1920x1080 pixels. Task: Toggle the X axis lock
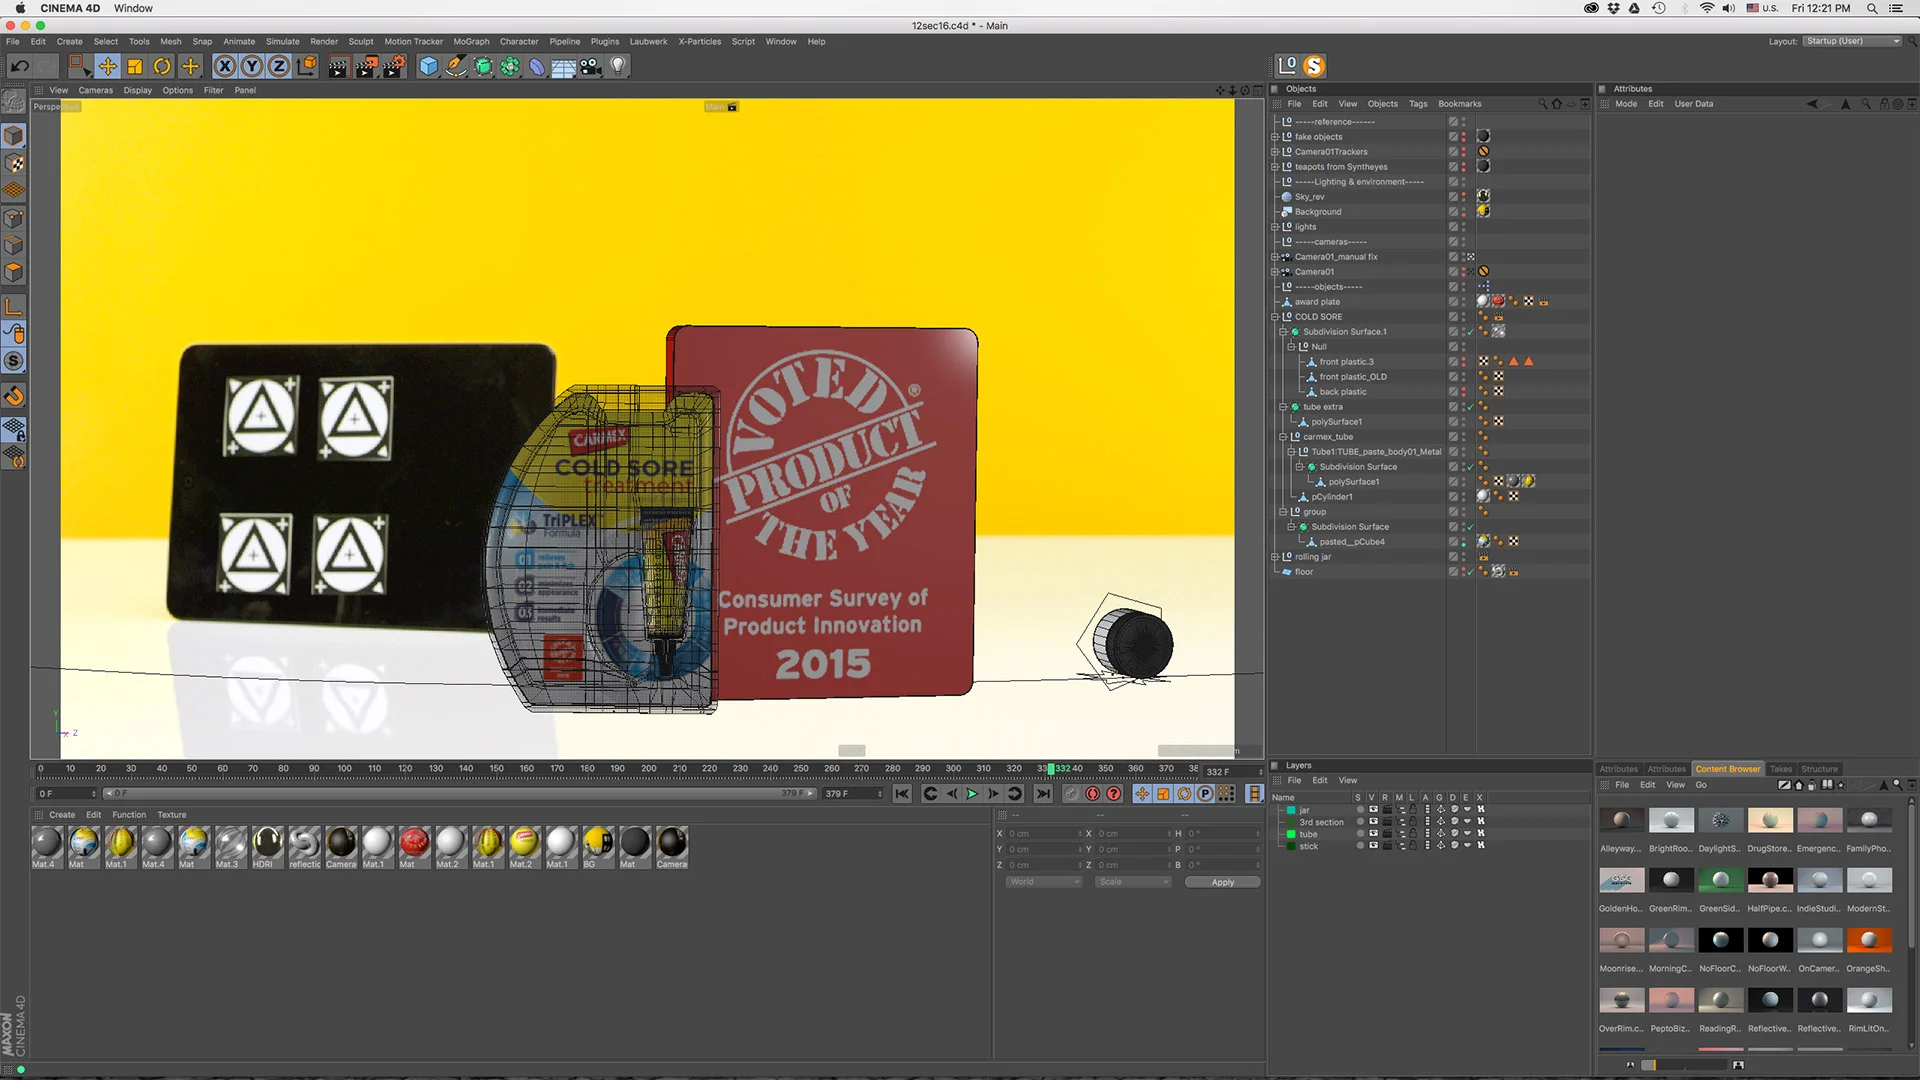[x=225, y=66]
